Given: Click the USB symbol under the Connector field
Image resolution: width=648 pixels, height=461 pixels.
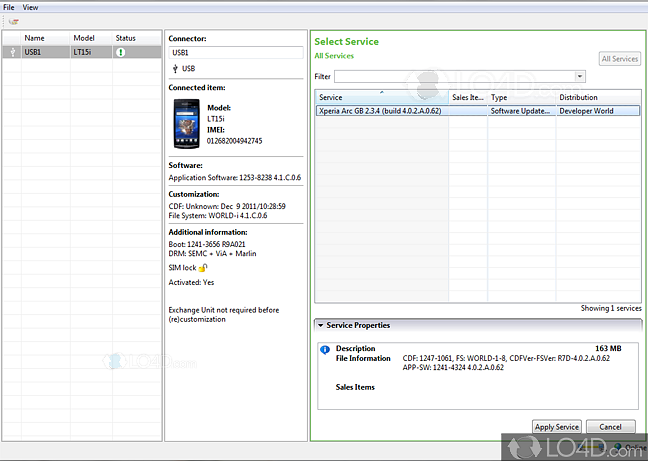Looking at the screenshot, I should tap(175, 68).
